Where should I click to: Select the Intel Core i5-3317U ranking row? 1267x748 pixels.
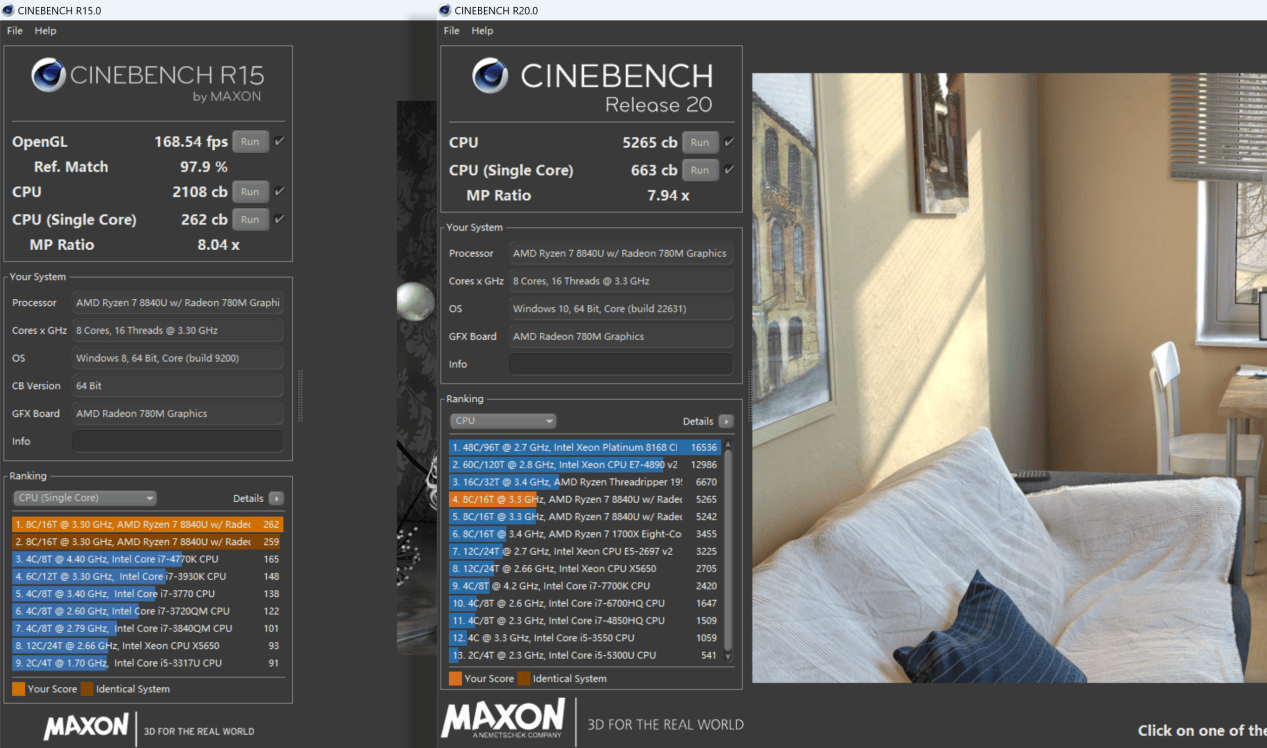tap(148, 663)
